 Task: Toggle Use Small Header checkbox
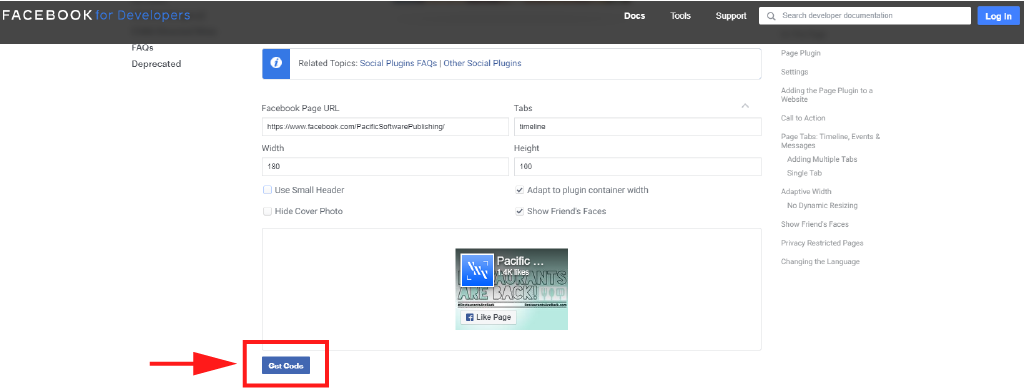[267, 190]
